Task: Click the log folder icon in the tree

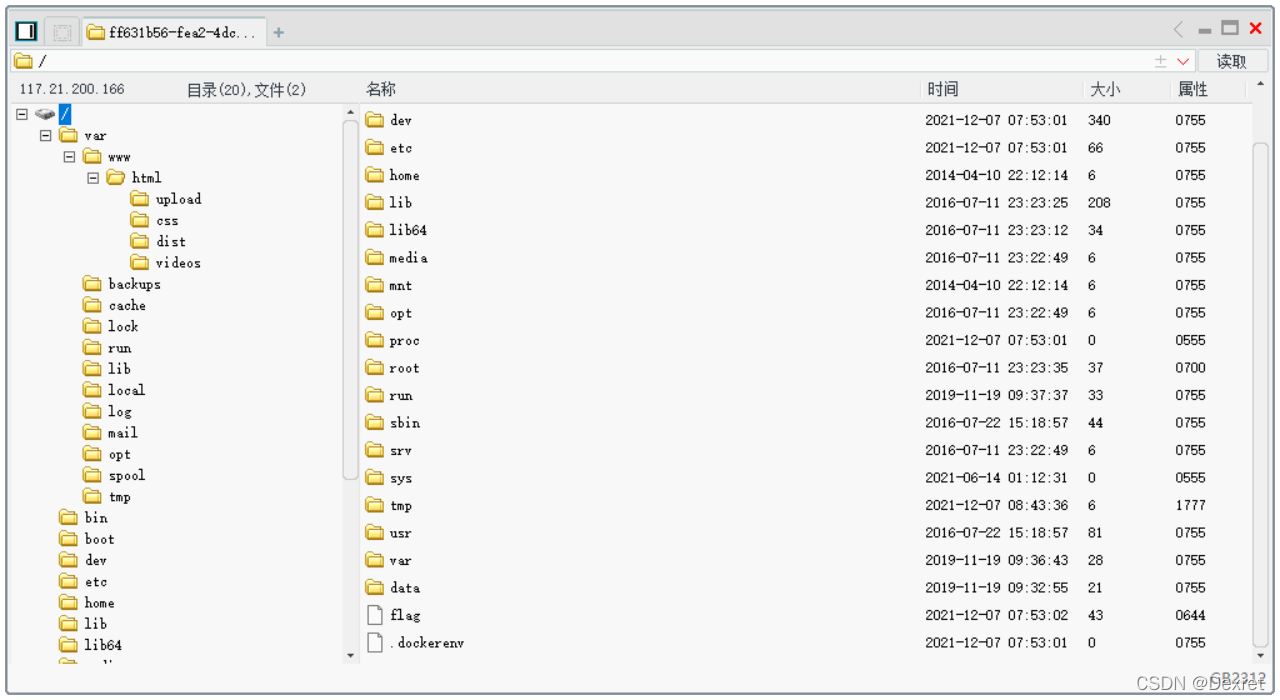Action: tap(92, 411)
